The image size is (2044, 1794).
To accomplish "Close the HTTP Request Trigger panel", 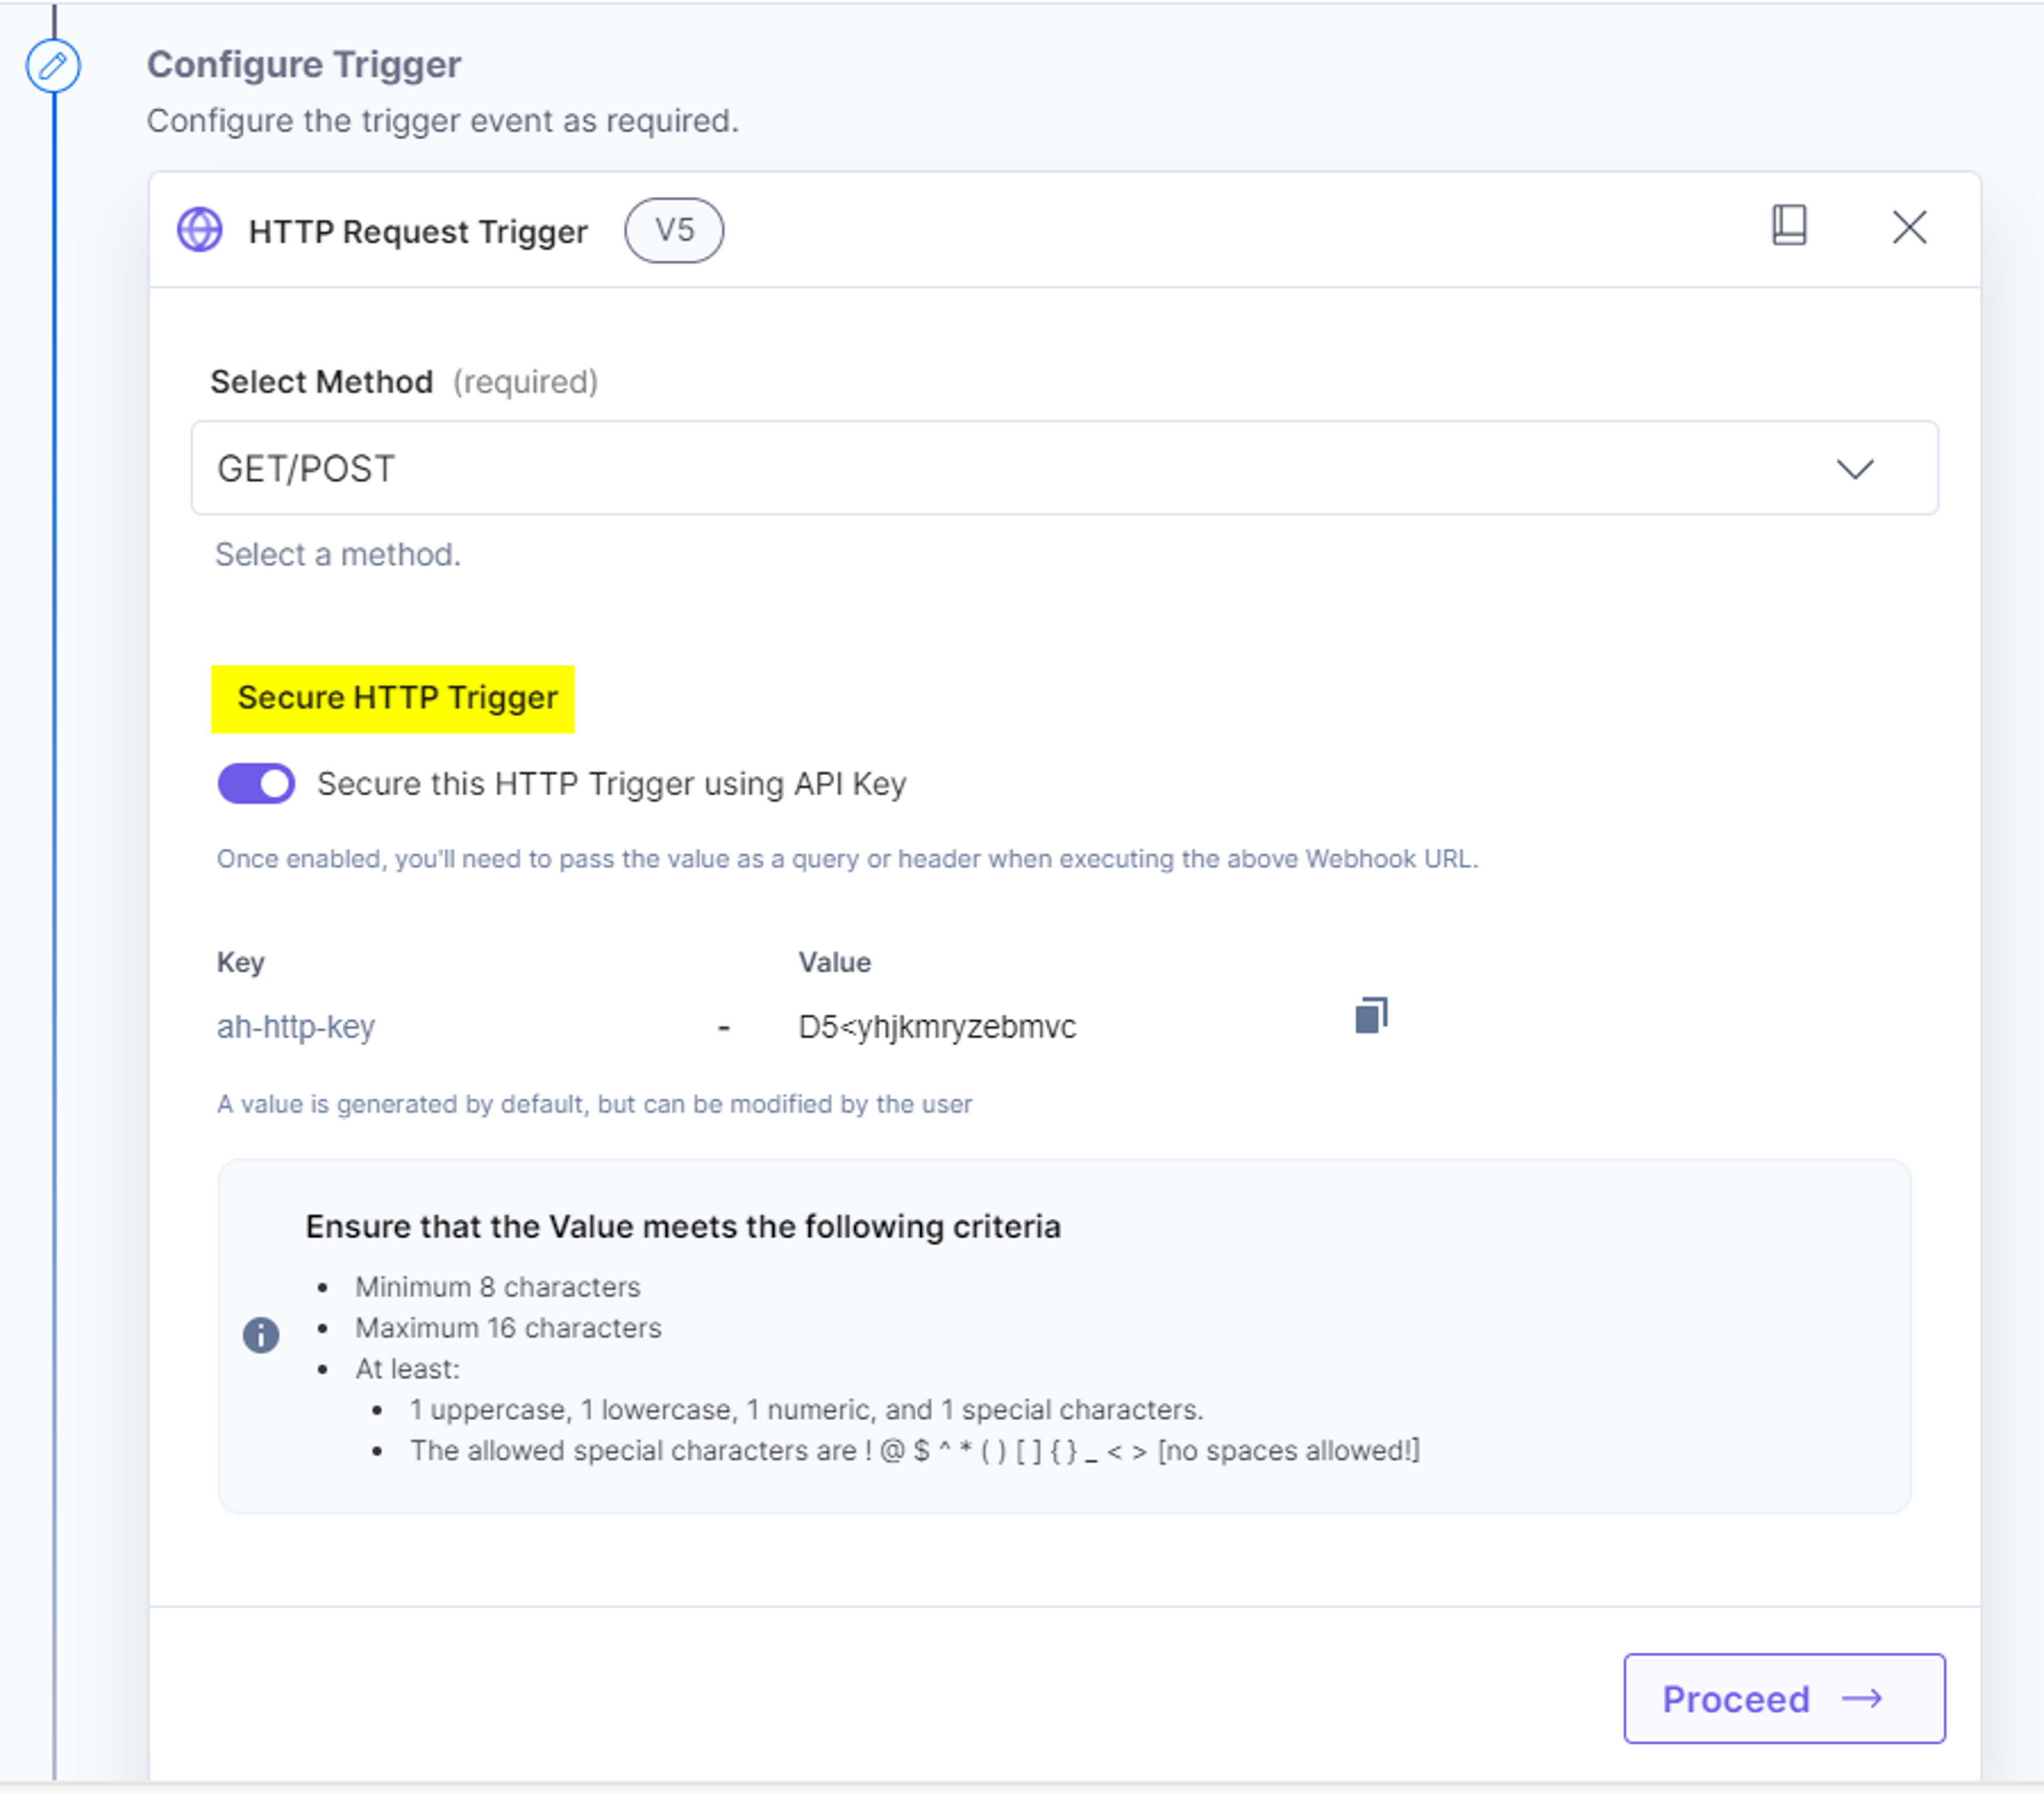I will [1909, 227].
